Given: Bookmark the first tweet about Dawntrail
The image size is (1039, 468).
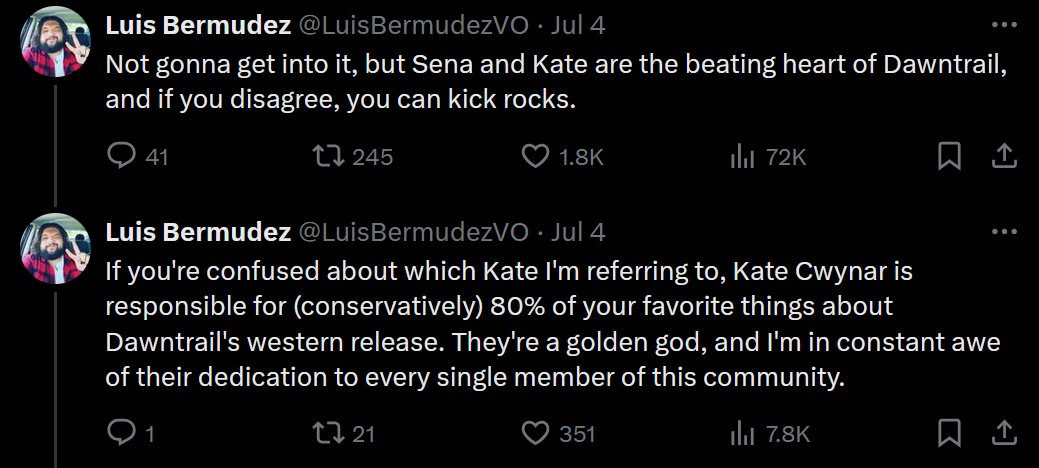Looking at the screenshot, I should [949, 157].
